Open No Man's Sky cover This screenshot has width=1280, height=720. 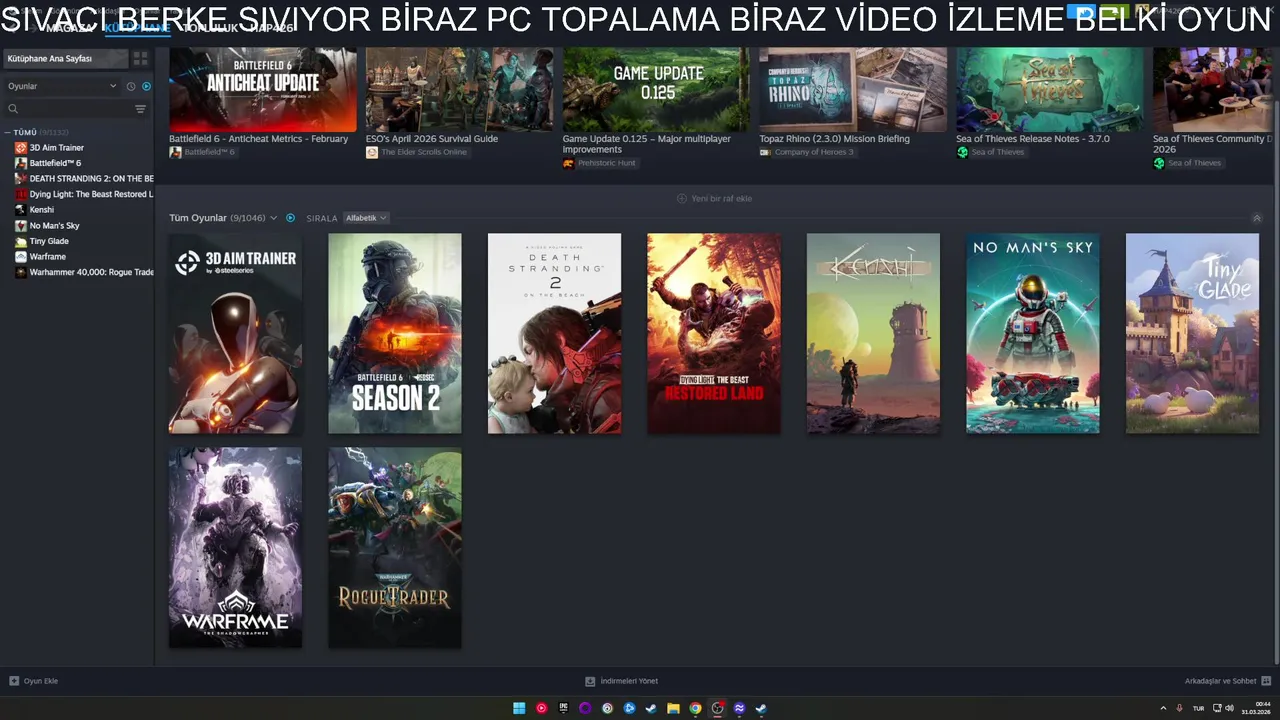point(1033,334)
